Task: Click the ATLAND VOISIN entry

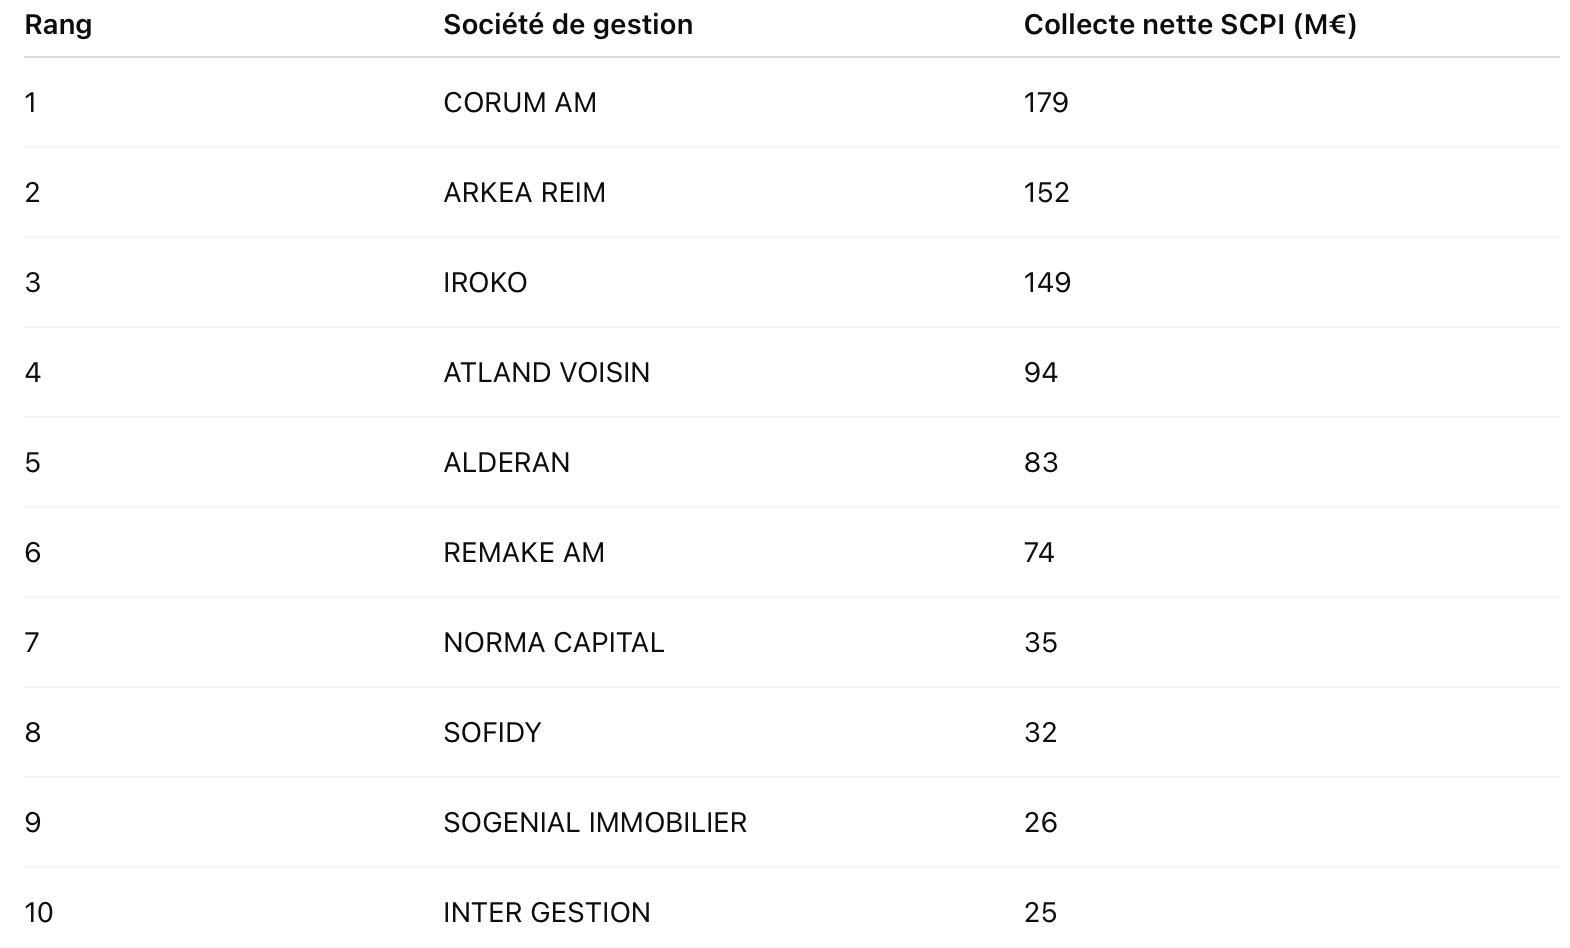Action: (547, 373)
